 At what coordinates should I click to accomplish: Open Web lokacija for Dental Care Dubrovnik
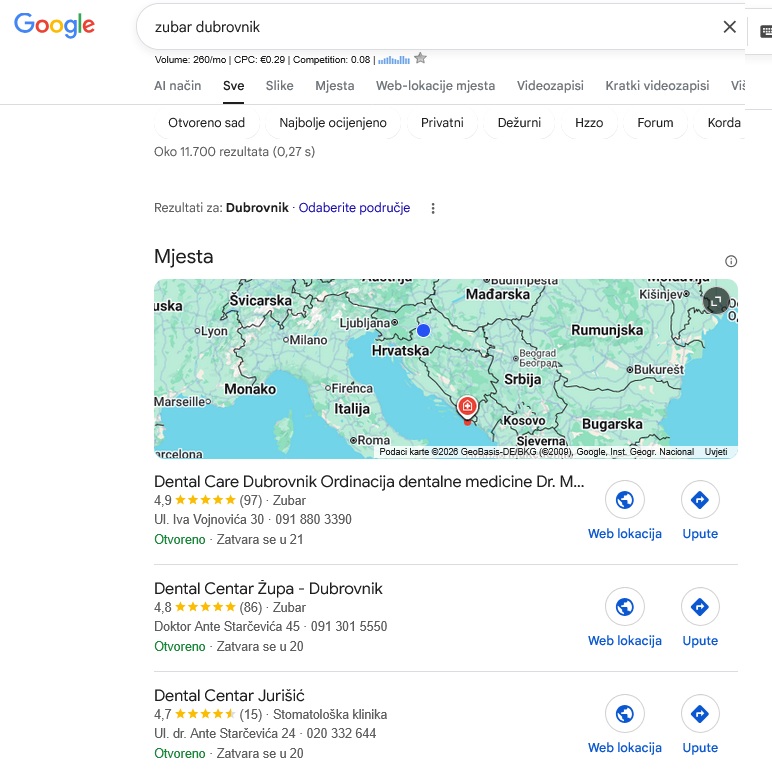pyautogui.click(x=625, y=500)
